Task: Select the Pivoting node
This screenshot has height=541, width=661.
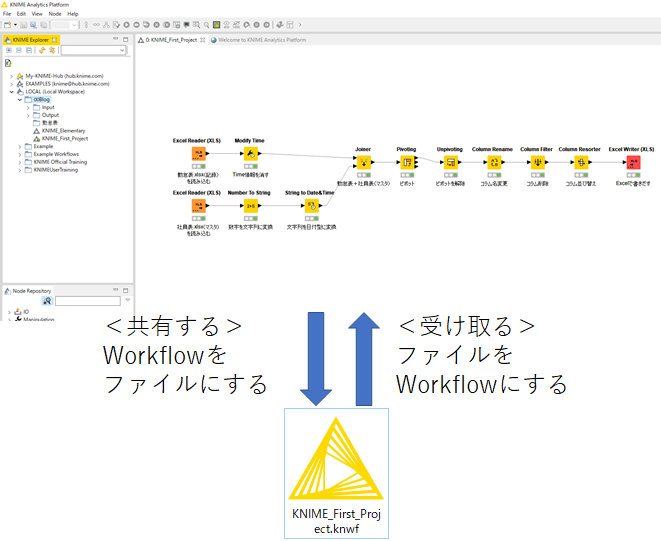Action: (407, 162)
